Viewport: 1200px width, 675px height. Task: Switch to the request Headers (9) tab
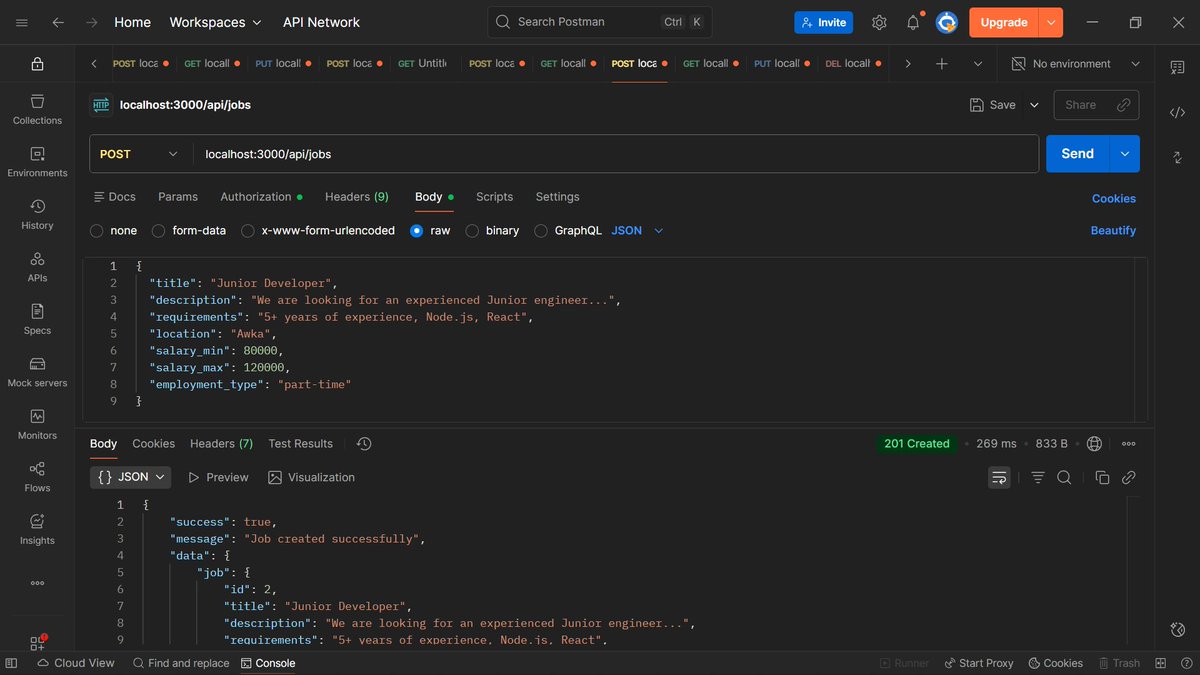(357, 197)
